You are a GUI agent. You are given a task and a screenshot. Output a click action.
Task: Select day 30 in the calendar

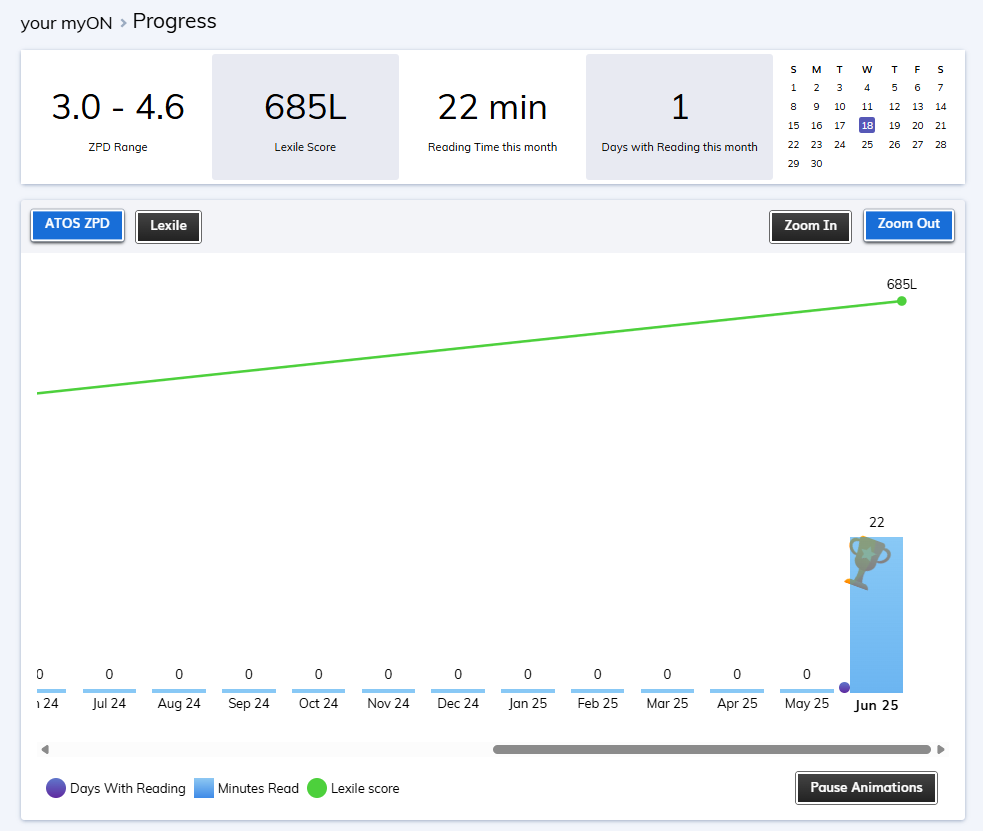tap(816, 164)
